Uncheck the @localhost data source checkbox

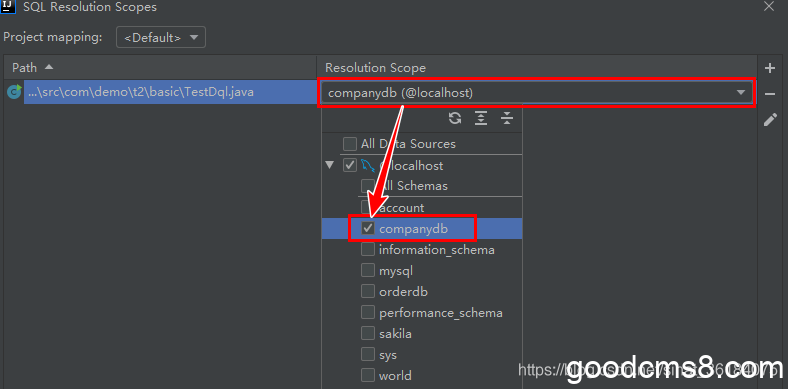point(350,165)
